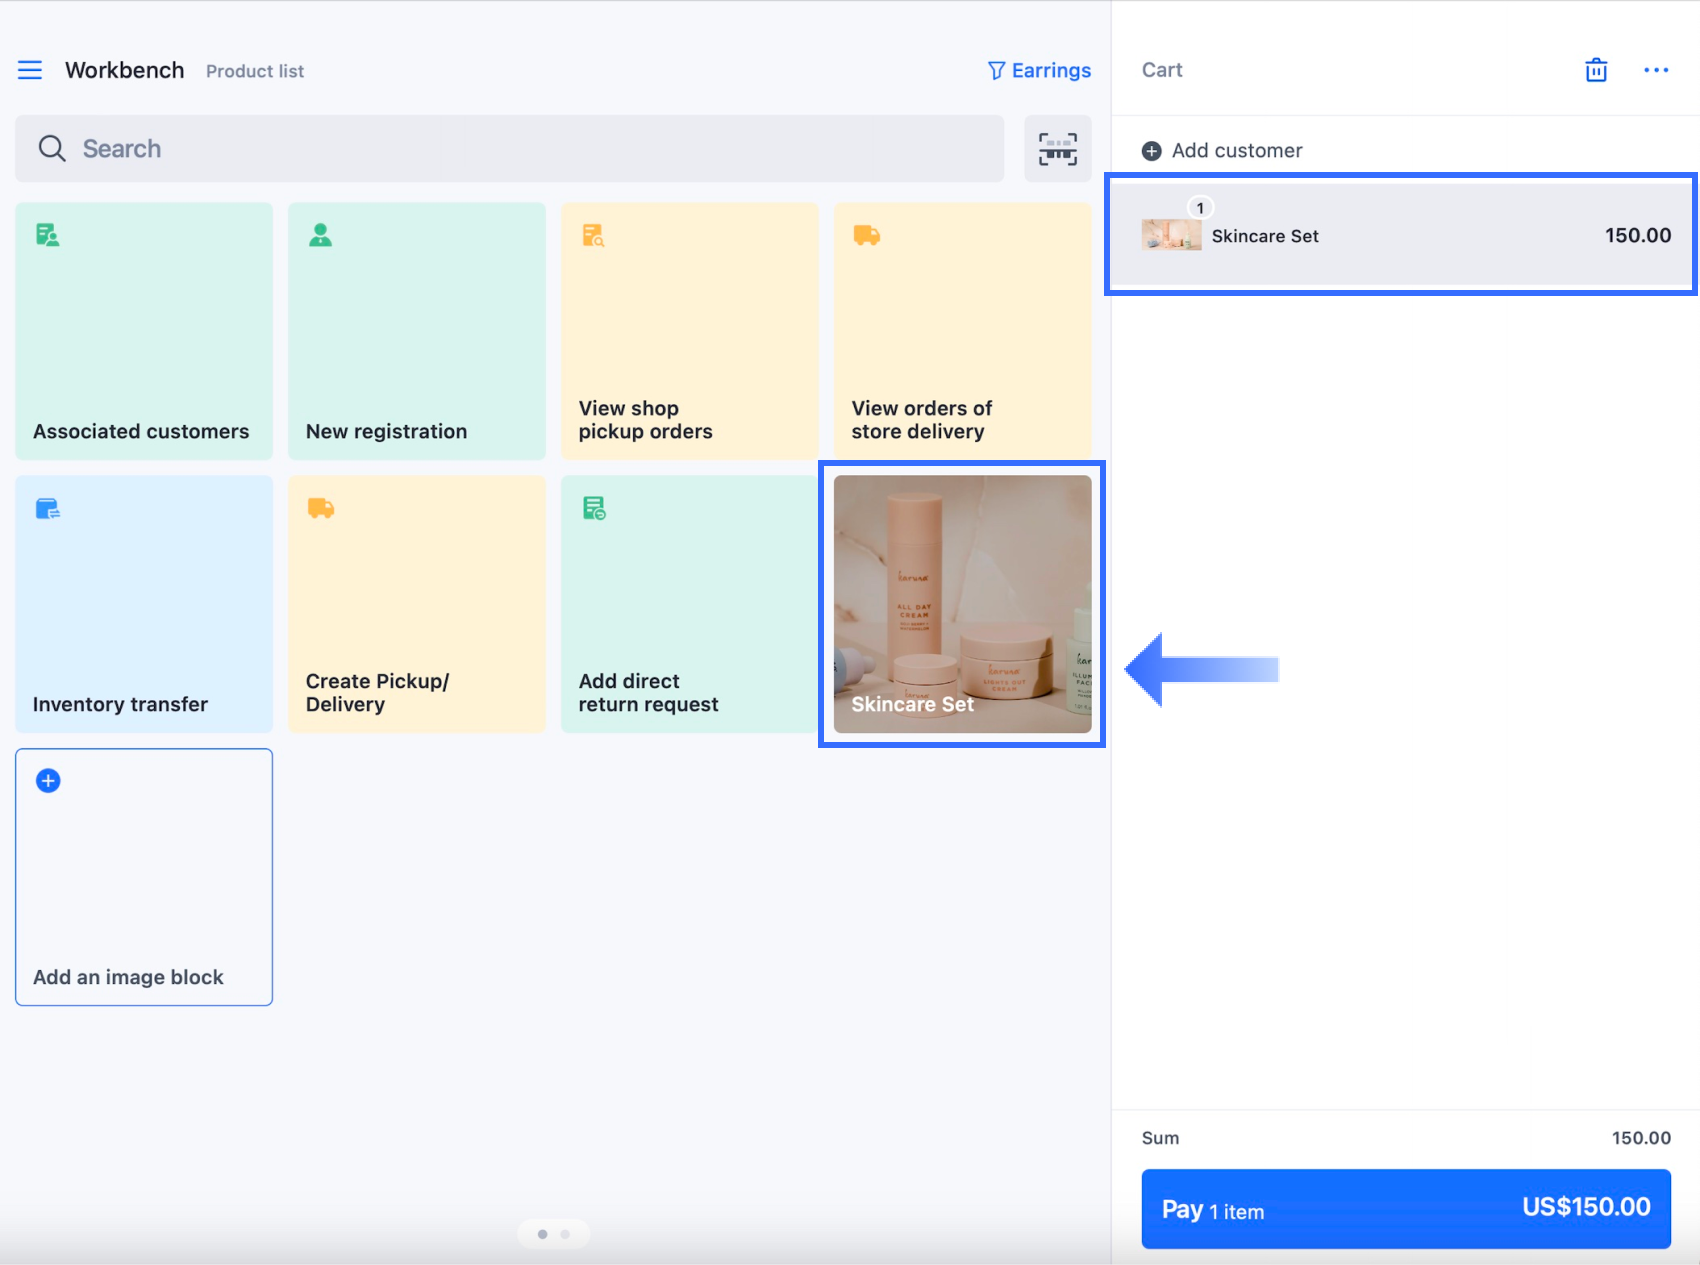Image resolution: width=1700 pixels, height=1265 pixels.
Task: Open the Earrings filter
Action: click(1039, 70)
